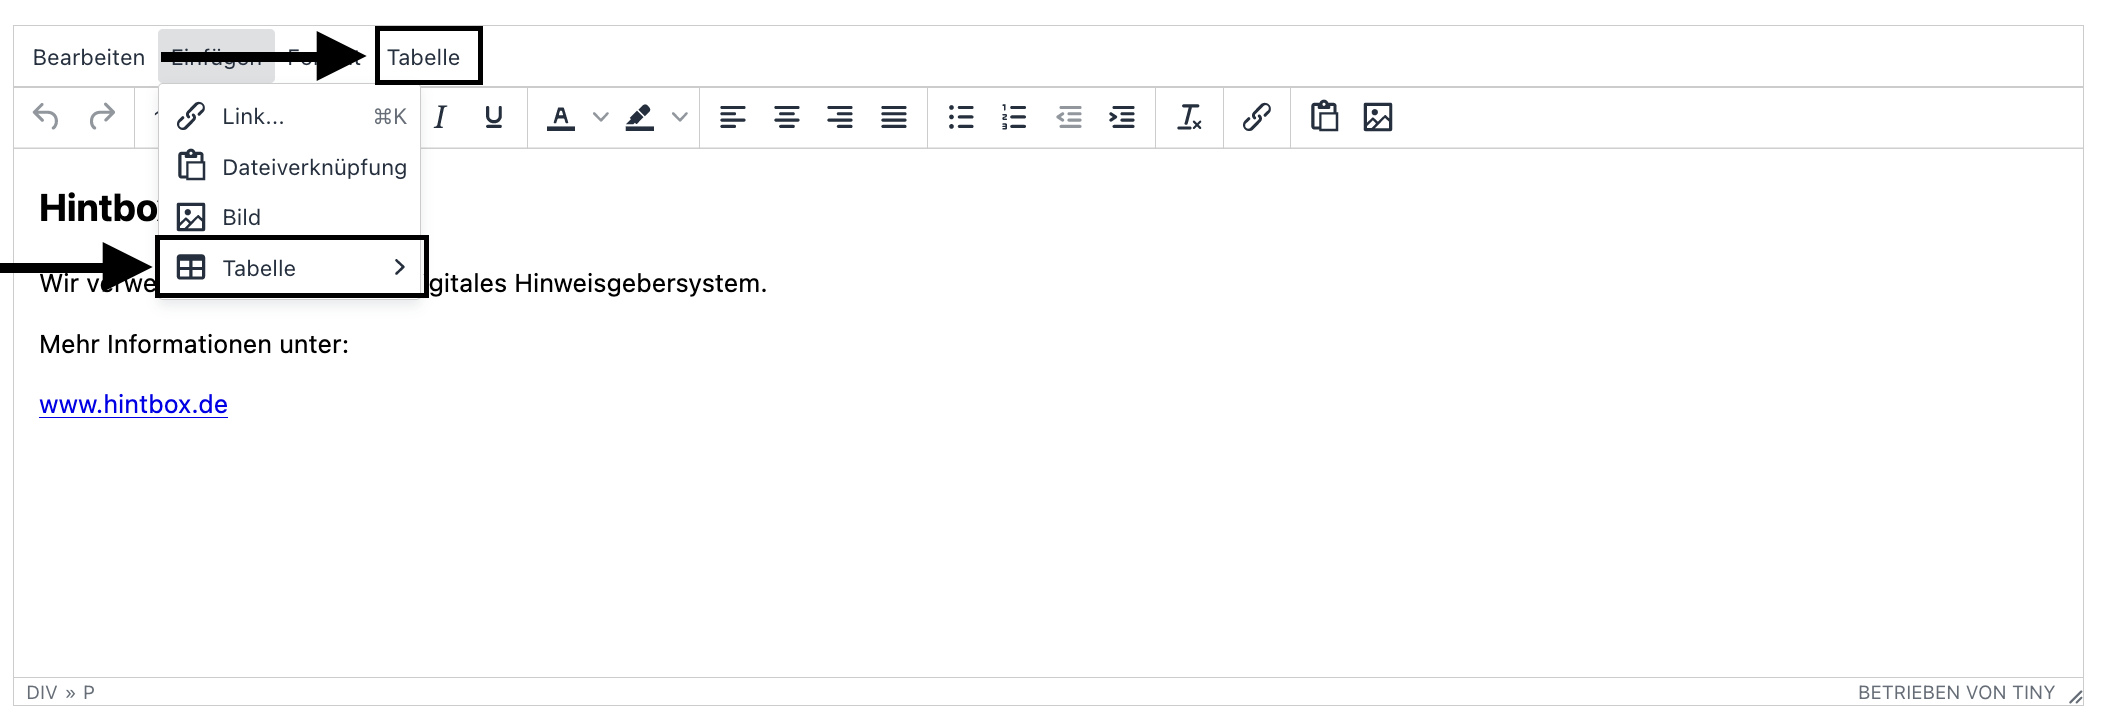Toggle underline formatting
Image resolution: width=2104 pixels, height=722 pixels.
coord(493,117)
